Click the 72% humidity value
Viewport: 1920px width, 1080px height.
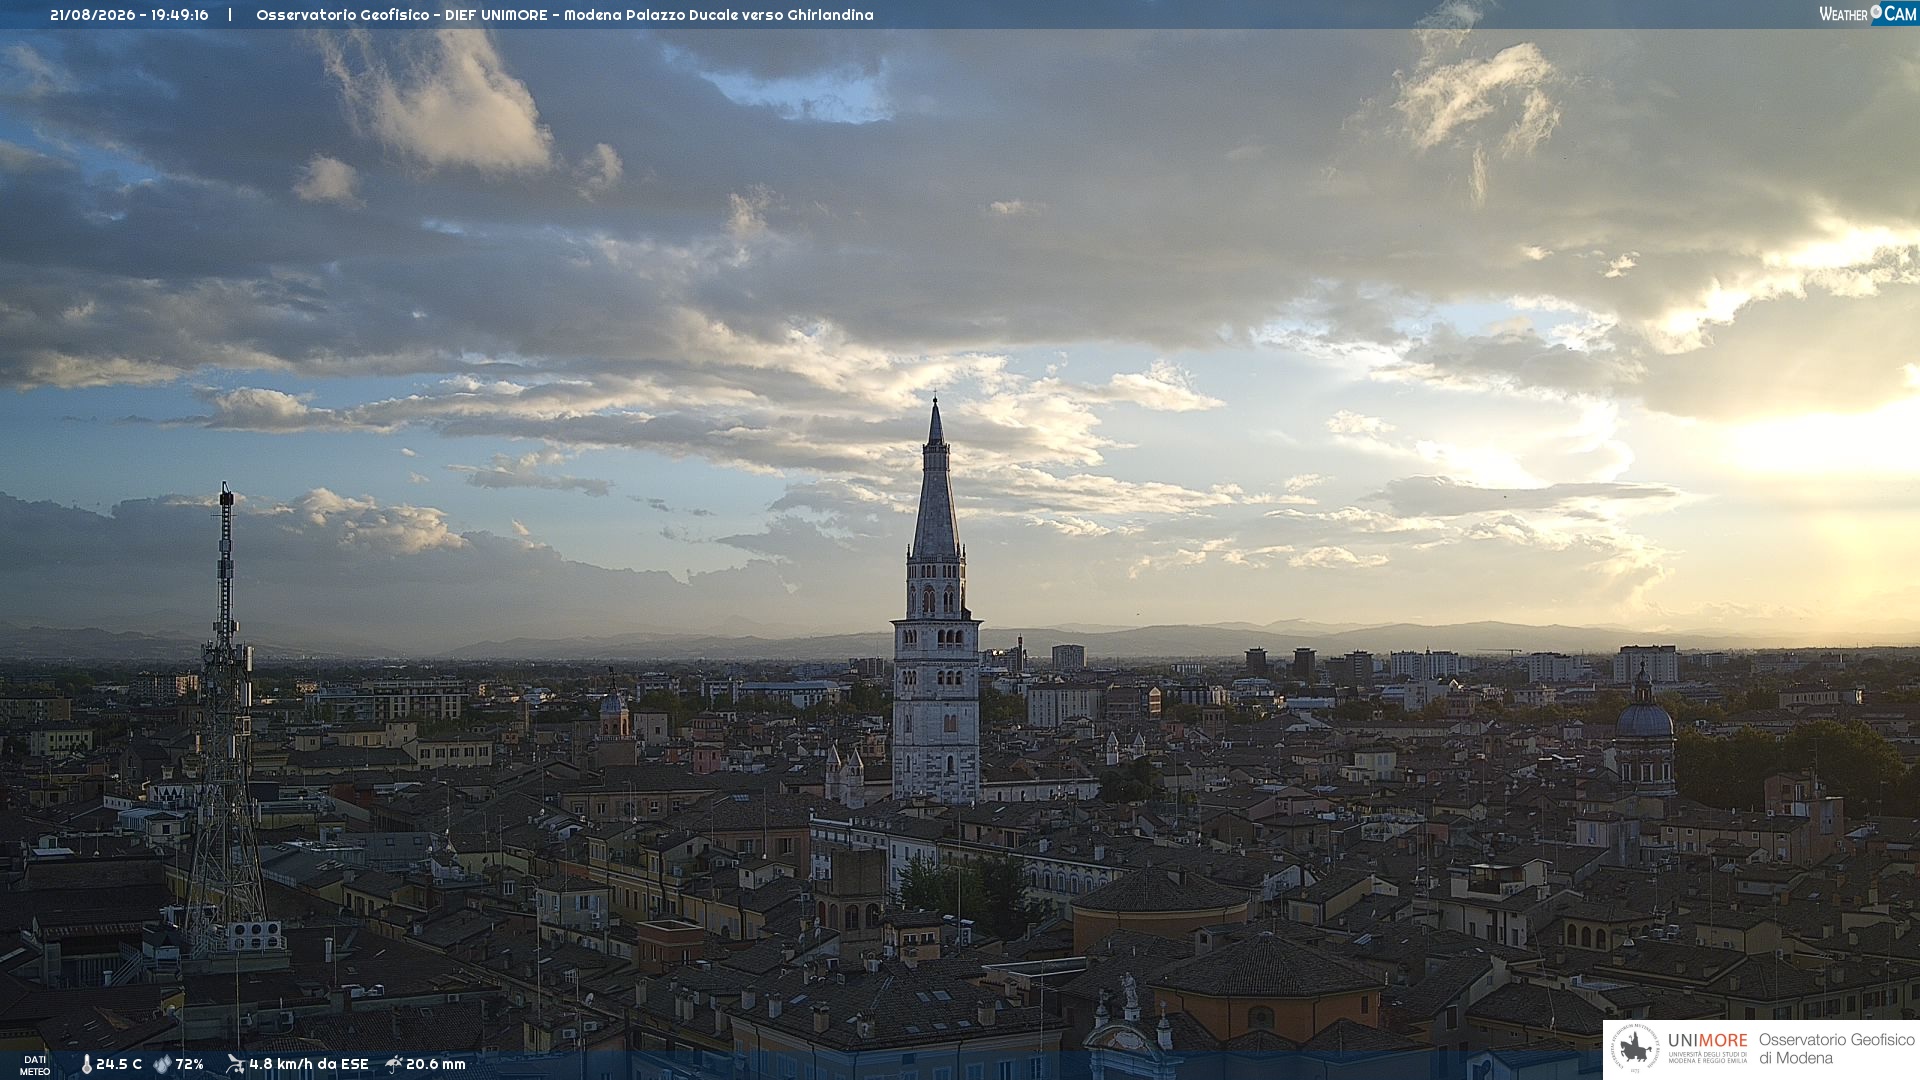[x=190, y=1064]
